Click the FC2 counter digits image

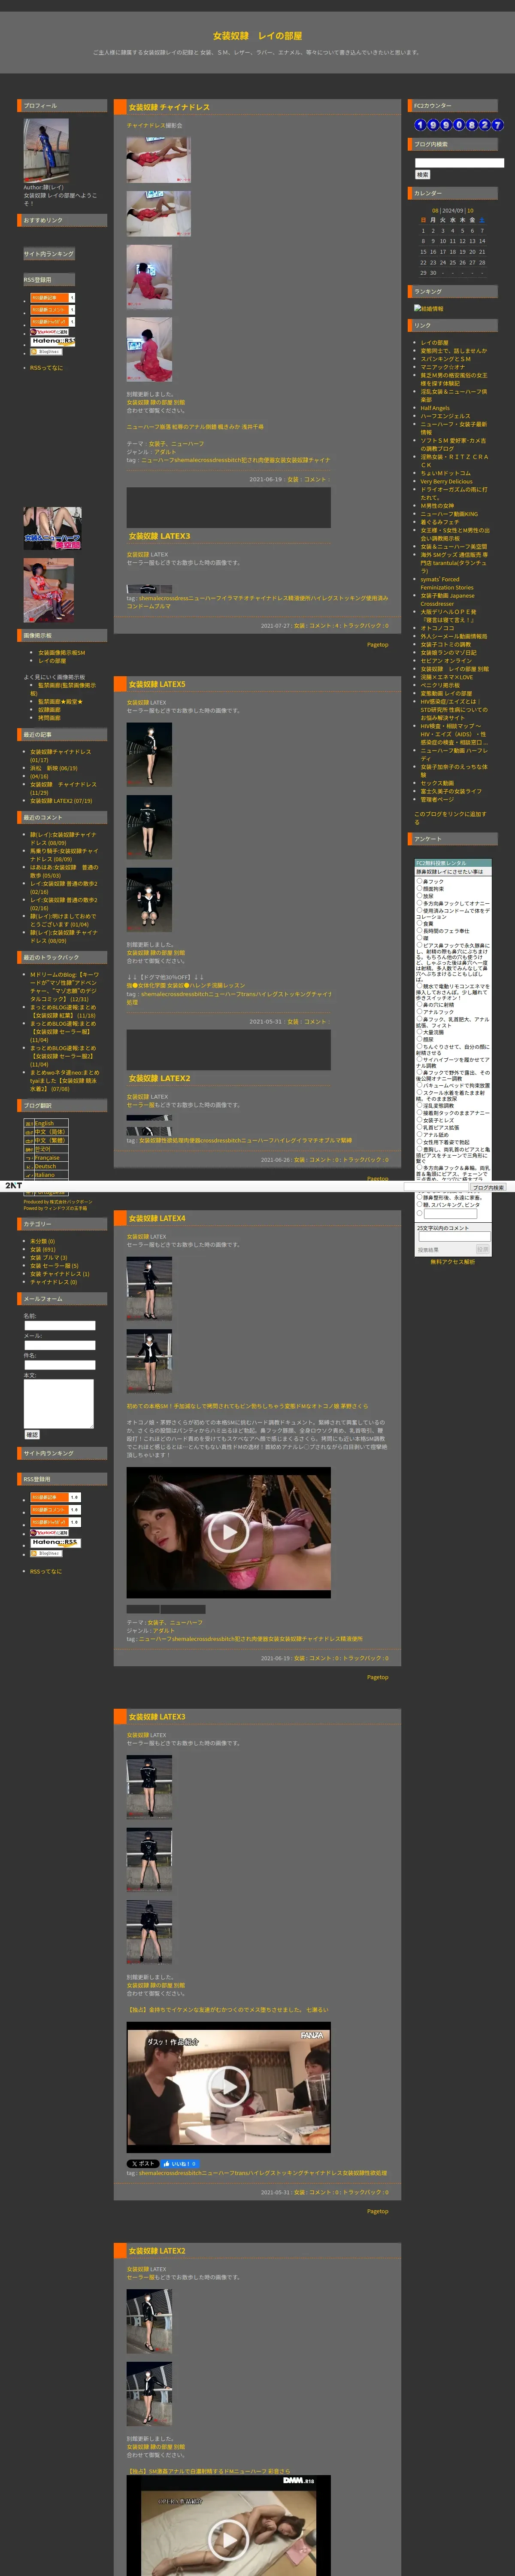click(x=459, y=125)
